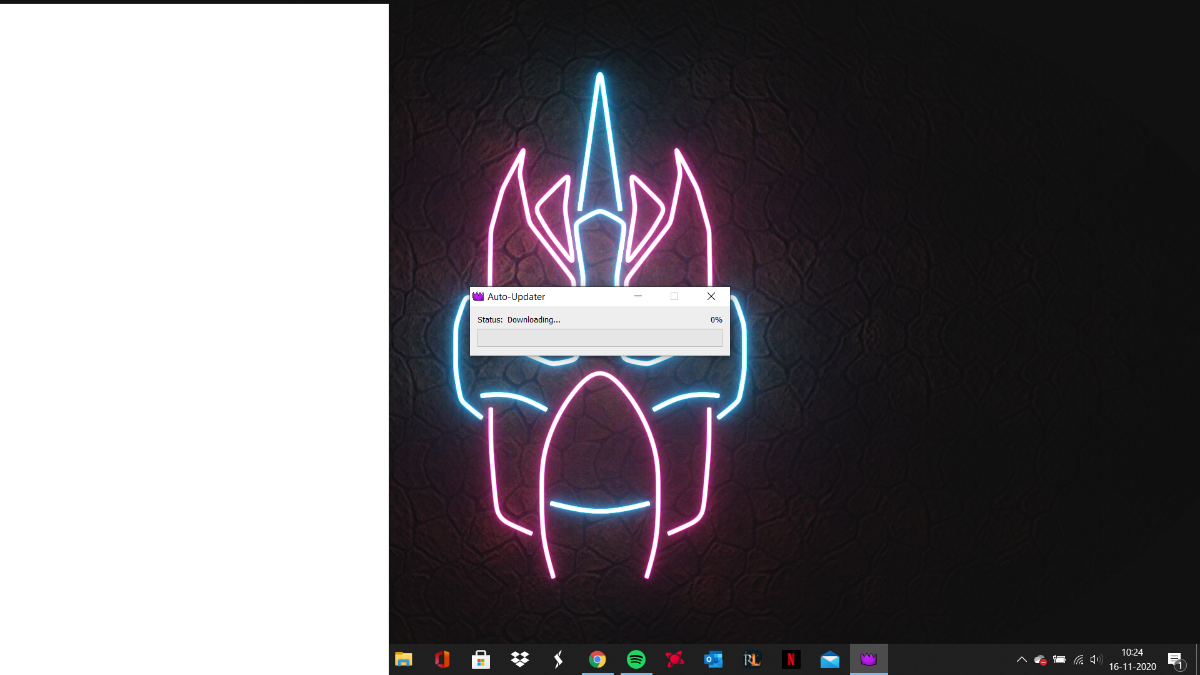Open Spotify from the taskbar
The height and width of the screenshot is (675, 1200).
click(x=636, y=659)
